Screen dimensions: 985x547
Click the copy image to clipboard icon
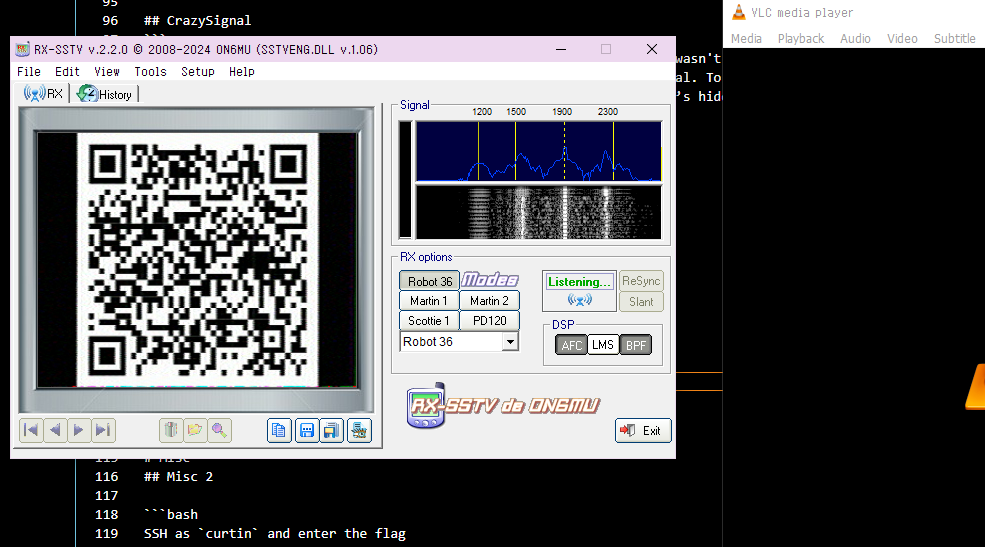point(280,430)
